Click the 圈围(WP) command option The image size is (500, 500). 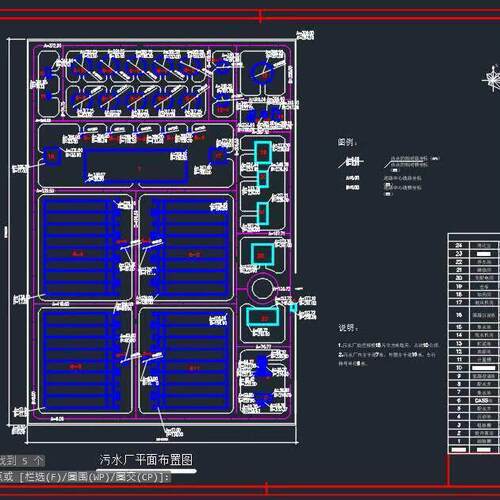89,477
